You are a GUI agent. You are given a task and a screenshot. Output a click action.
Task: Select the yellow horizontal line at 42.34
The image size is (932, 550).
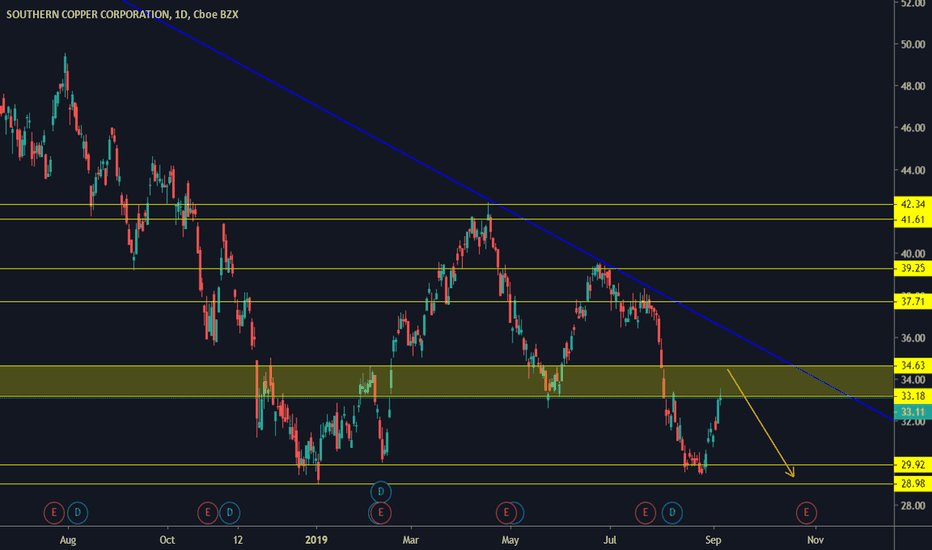447,204
